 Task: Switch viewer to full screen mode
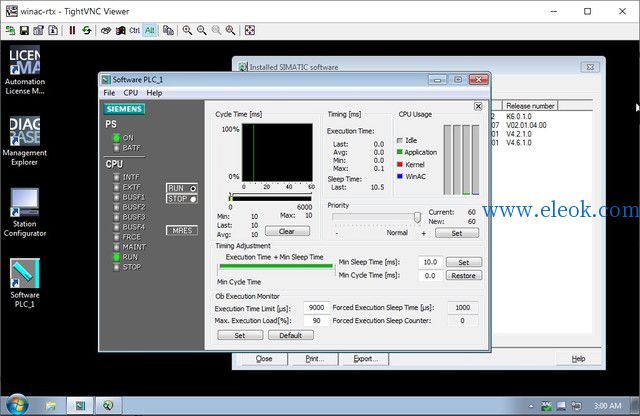(x=250, y=30)
